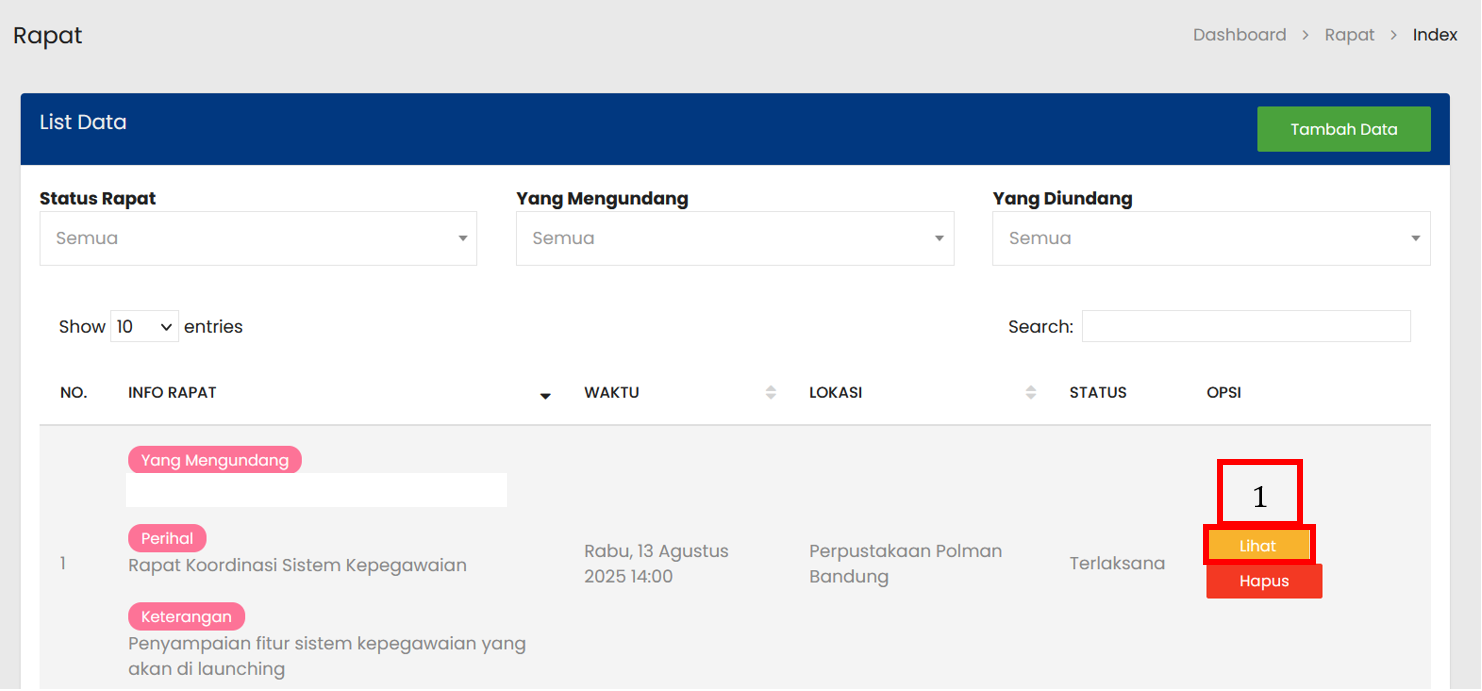The width and height of the screenshot is (1482, 691).
Task: Select the pink Yang Mengundang badge in row 1
Action: pyautogui.click(x=214, y=460)
